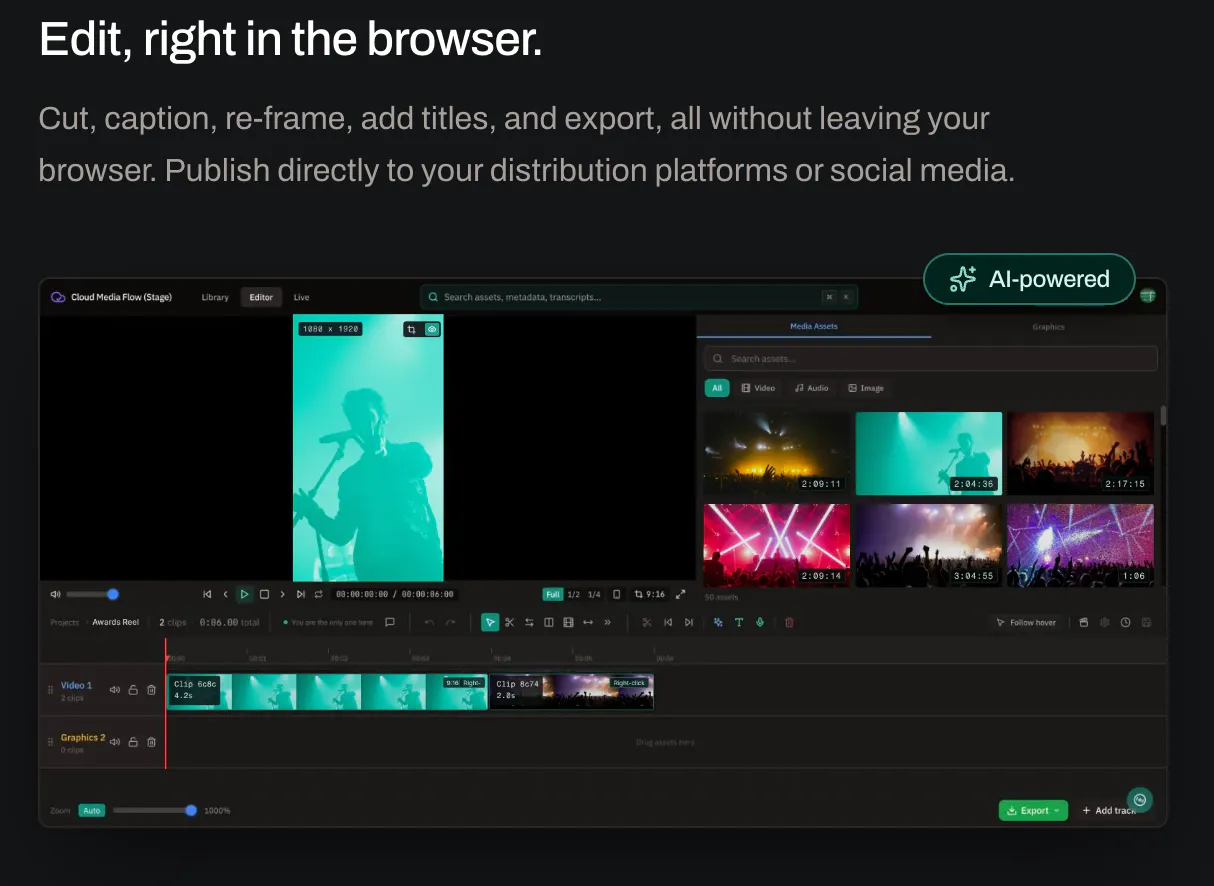The width and height of the screenshot is (1214, 886).
Task: Jump to the start of the video
Action: tap(207, 594)
